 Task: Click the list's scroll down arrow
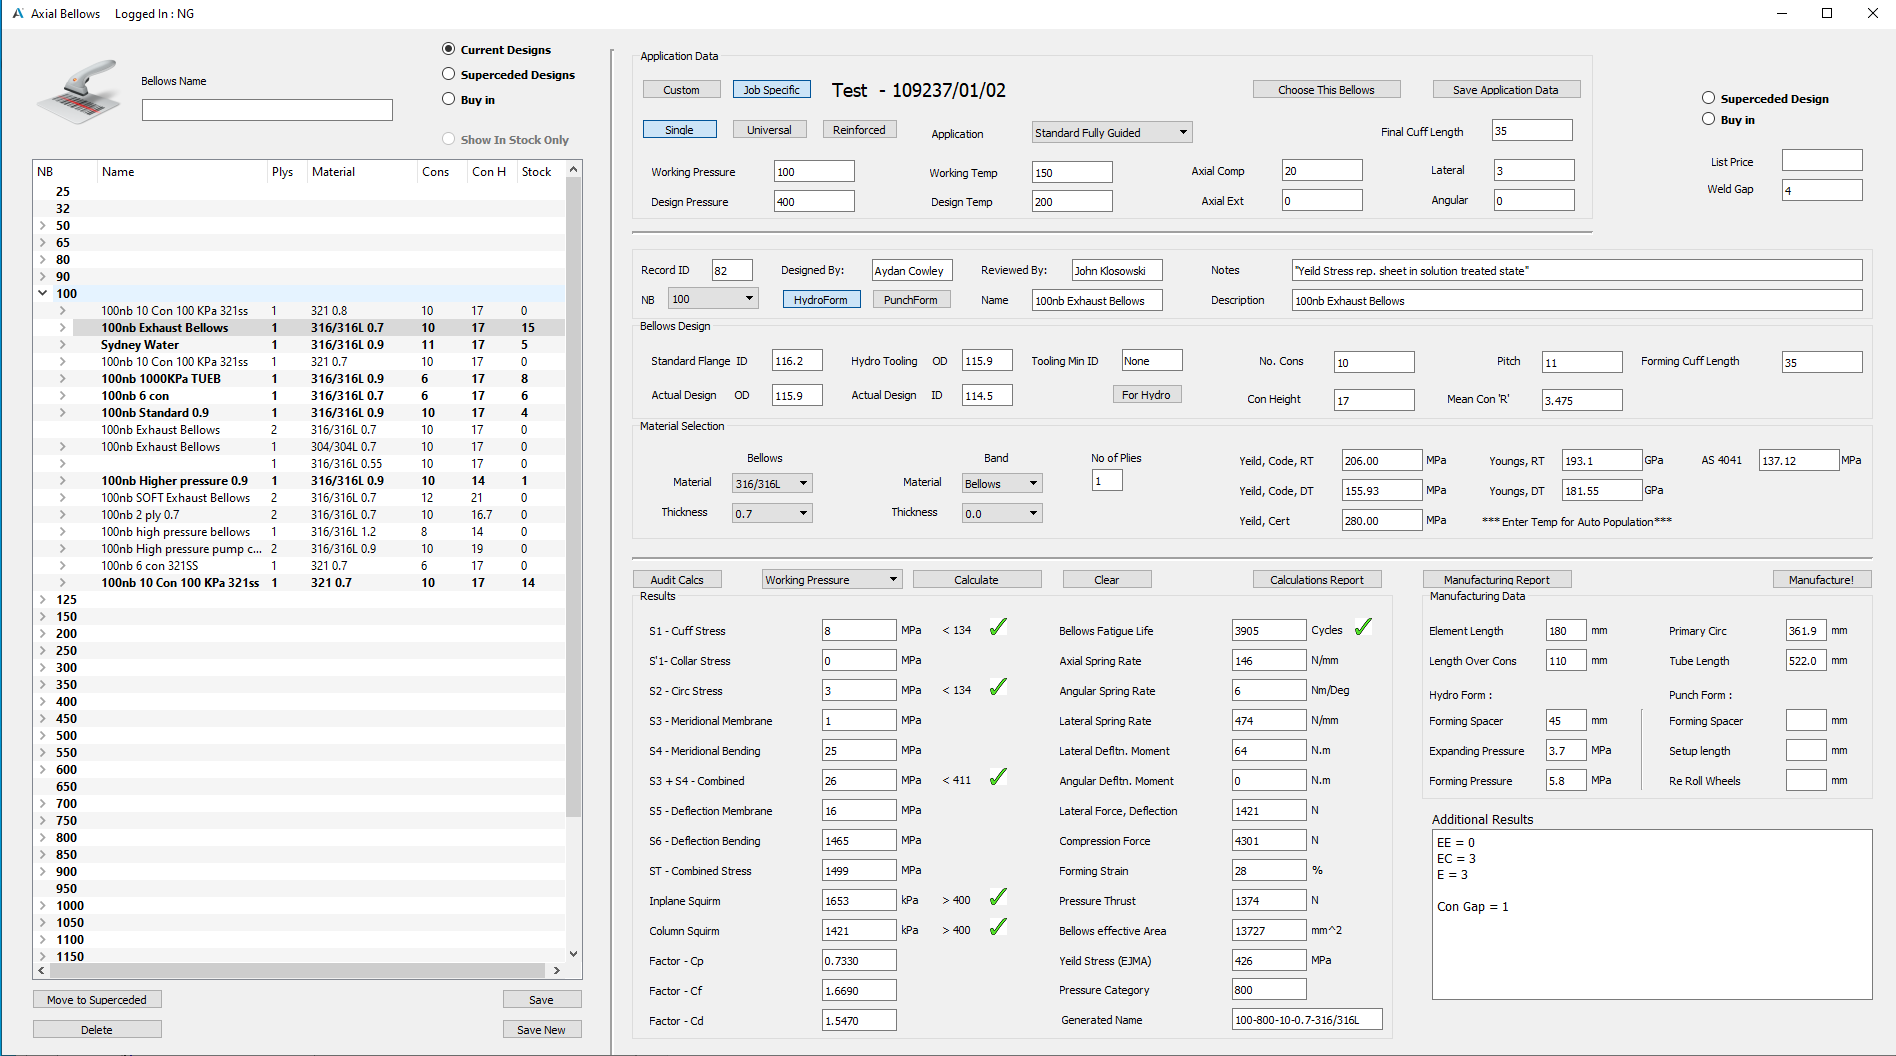point(573,954)
